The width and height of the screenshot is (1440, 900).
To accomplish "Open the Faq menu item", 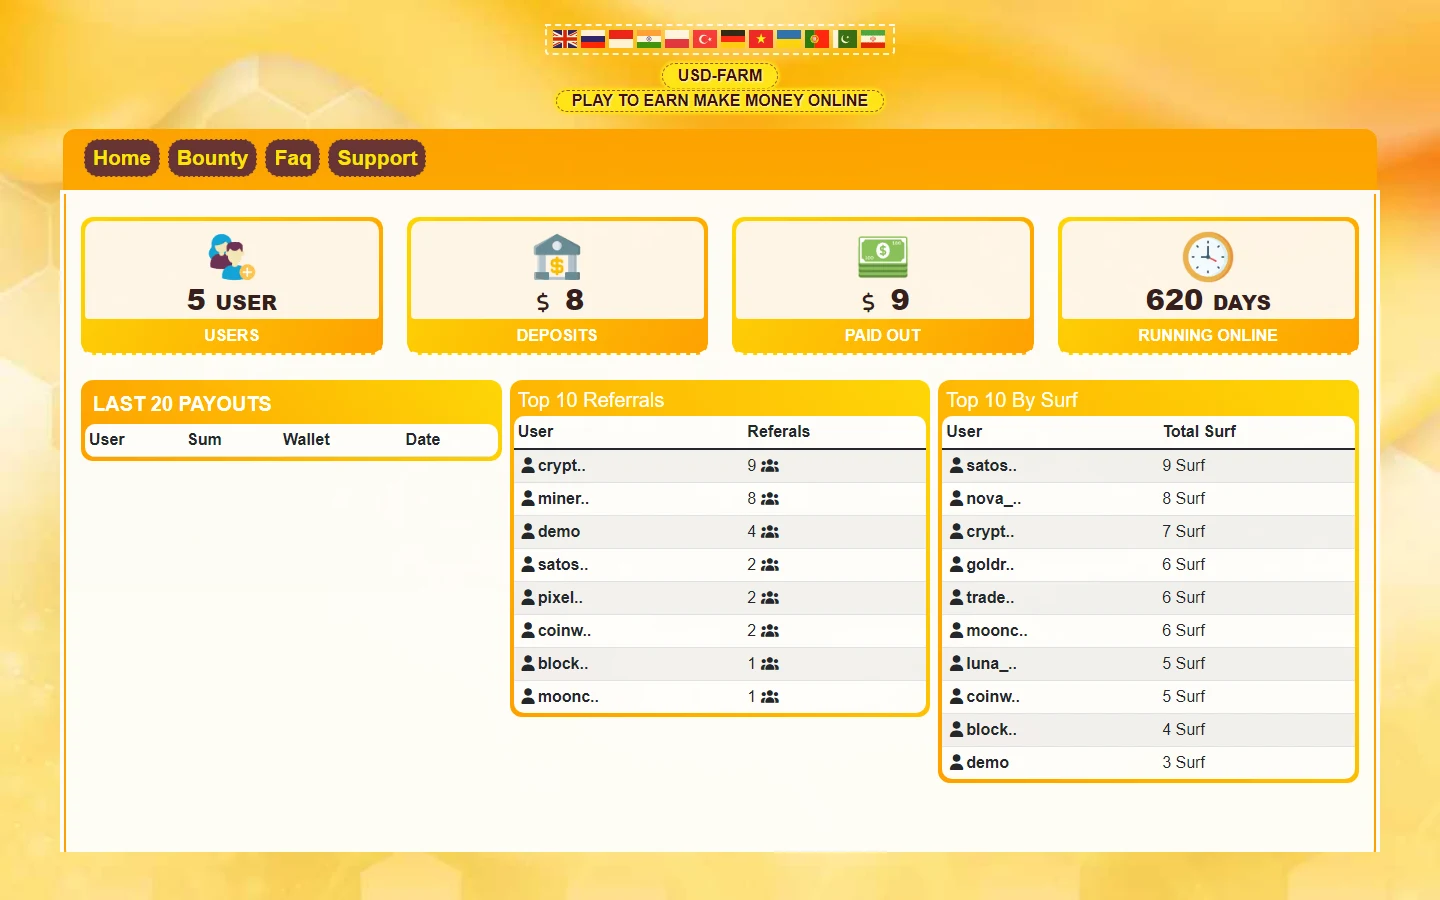I will [293, 158].
